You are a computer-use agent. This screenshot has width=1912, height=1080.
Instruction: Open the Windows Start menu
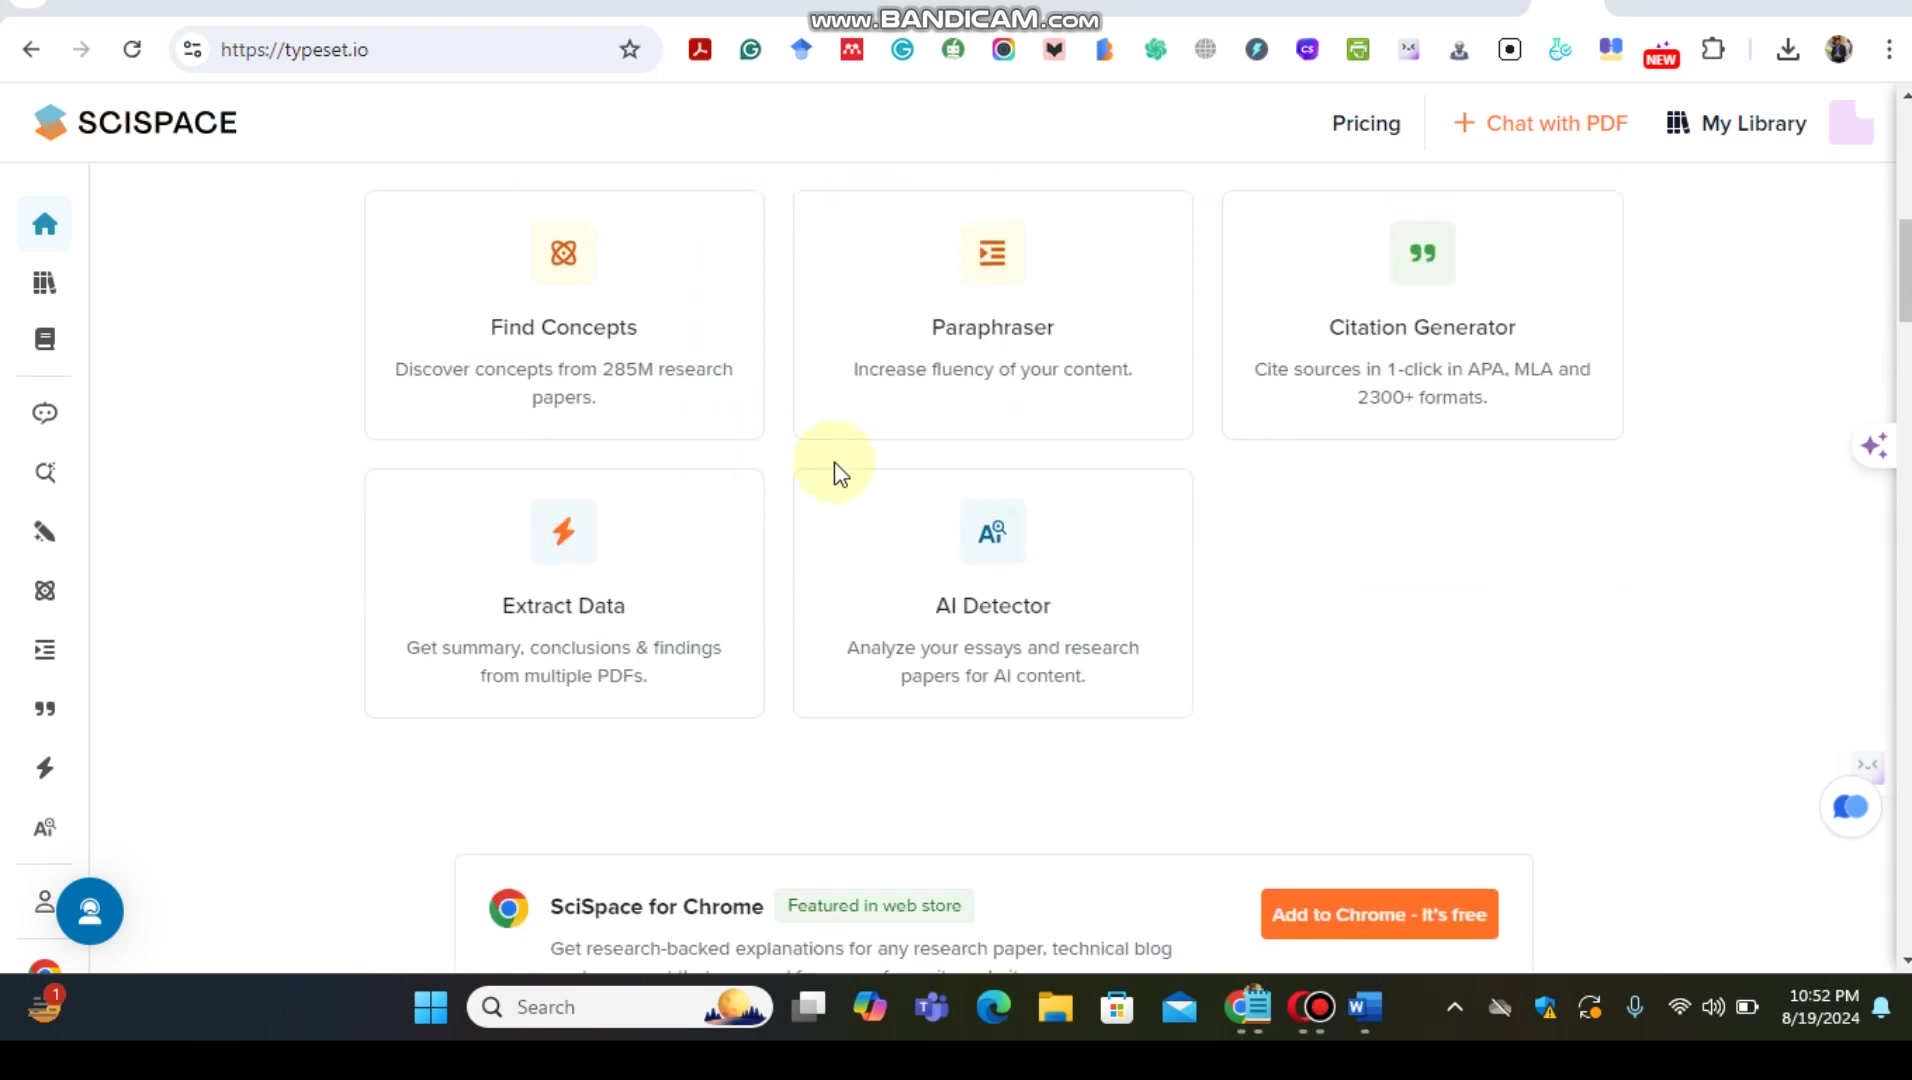(431, 1007)
